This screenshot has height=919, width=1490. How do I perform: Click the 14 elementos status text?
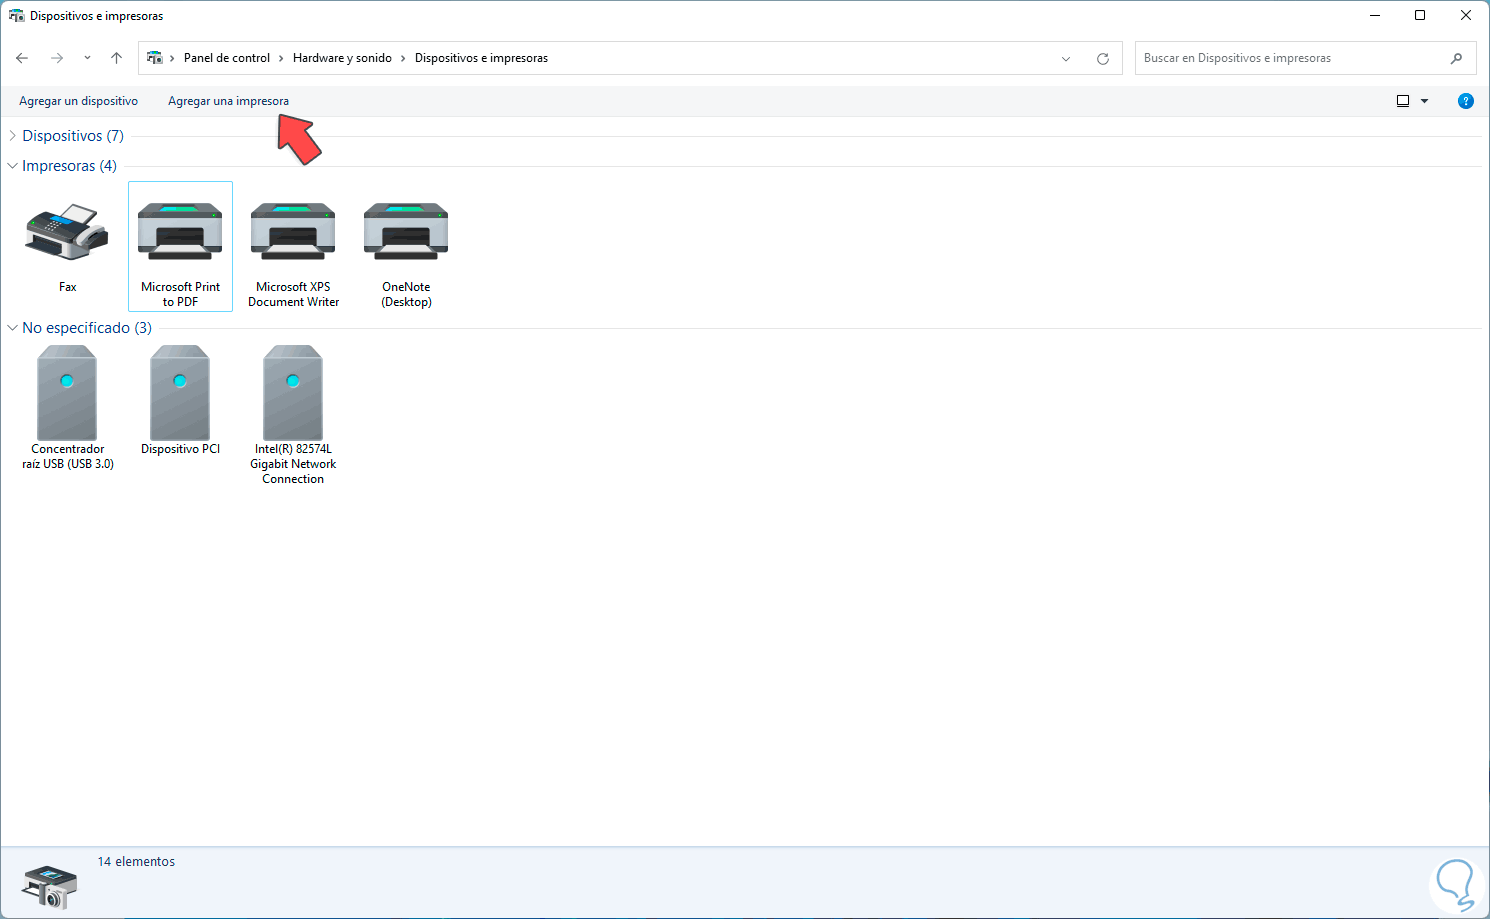point(136,861)
